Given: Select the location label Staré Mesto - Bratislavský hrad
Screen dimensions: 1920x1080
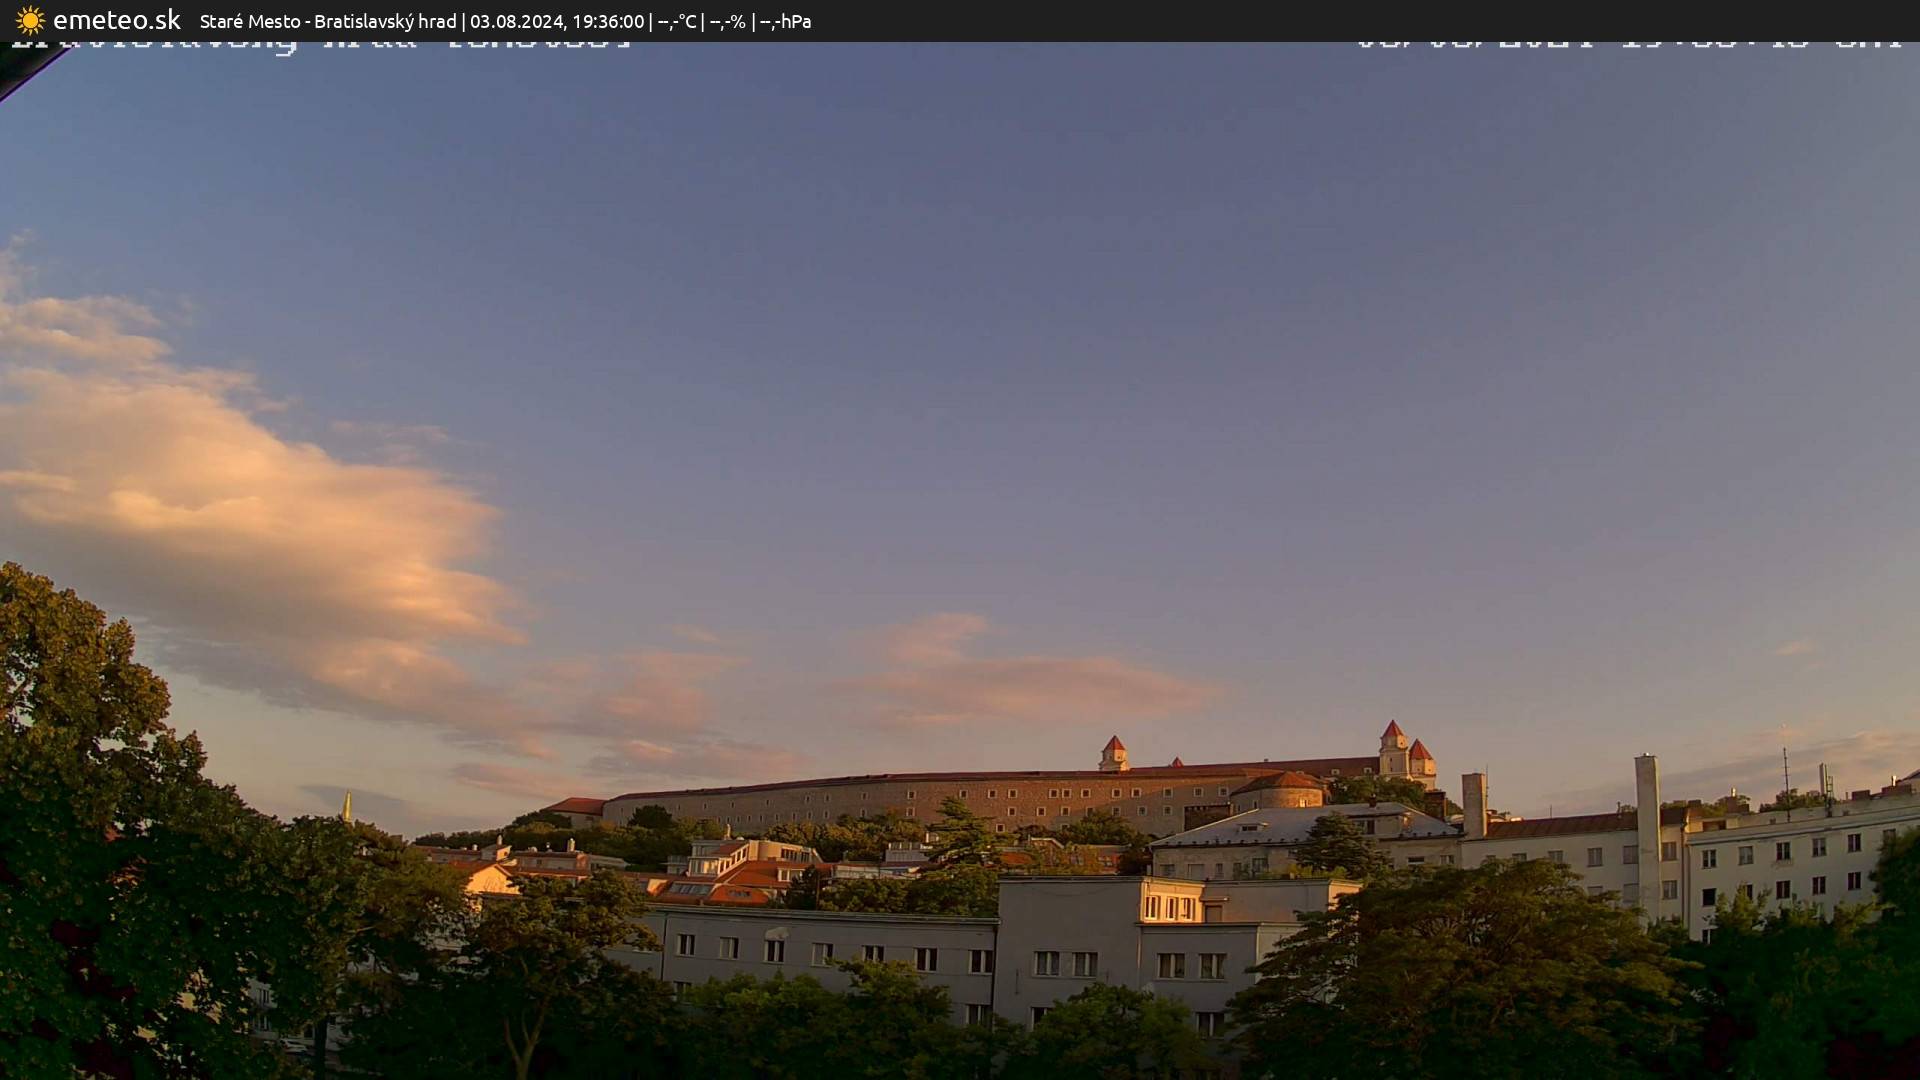Looking at the screenshot, I should coord(330,21).
